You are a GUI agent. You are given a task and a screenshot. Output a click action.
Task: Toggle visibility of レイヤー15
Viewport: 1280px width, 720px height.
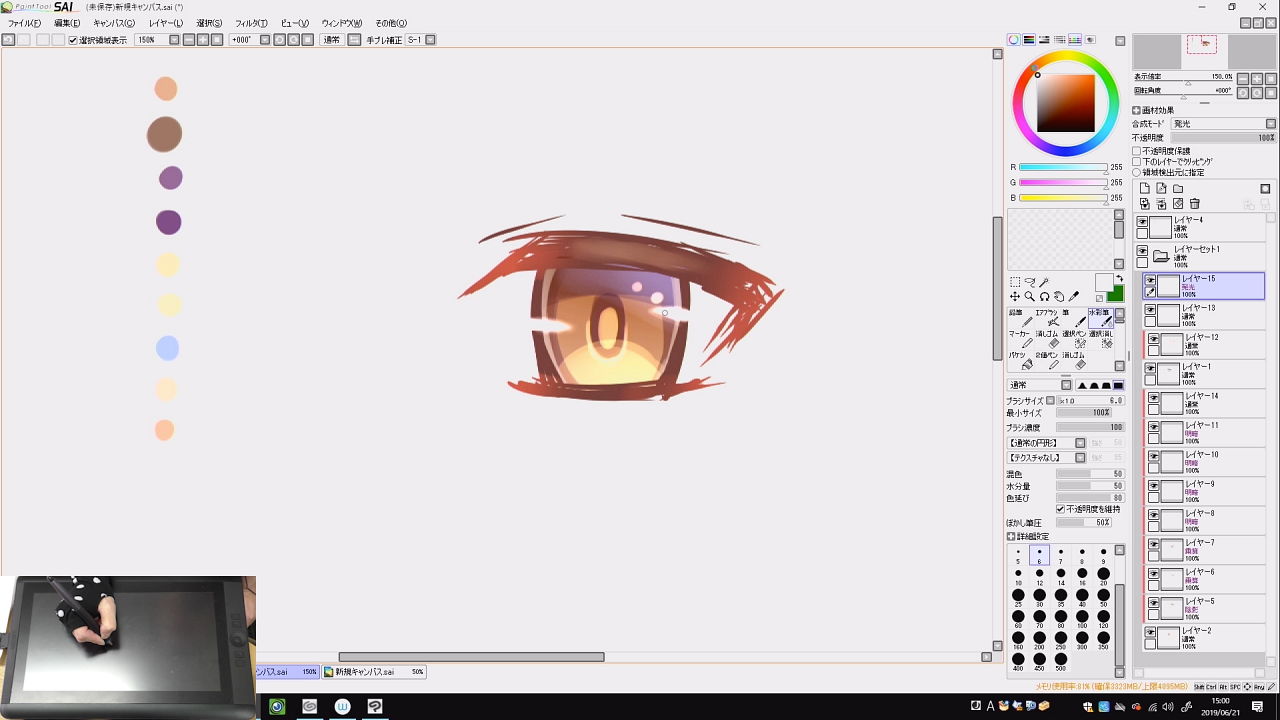coord(1150,281)
